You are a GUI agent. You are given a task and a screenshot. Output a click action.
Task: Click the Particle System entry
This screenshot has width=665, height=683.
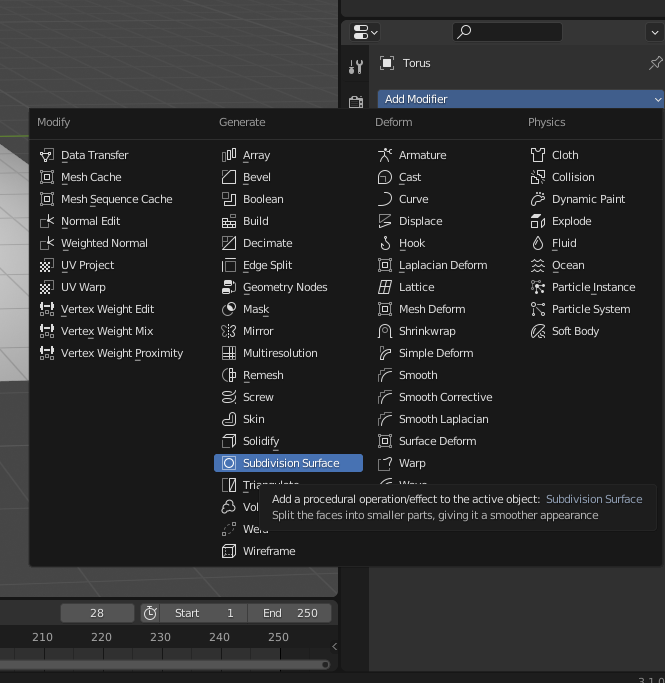tap(591, 309)
